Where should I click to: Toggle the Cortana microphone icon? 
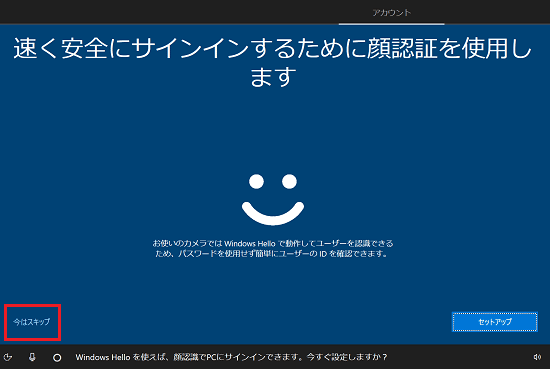[32, 357]
